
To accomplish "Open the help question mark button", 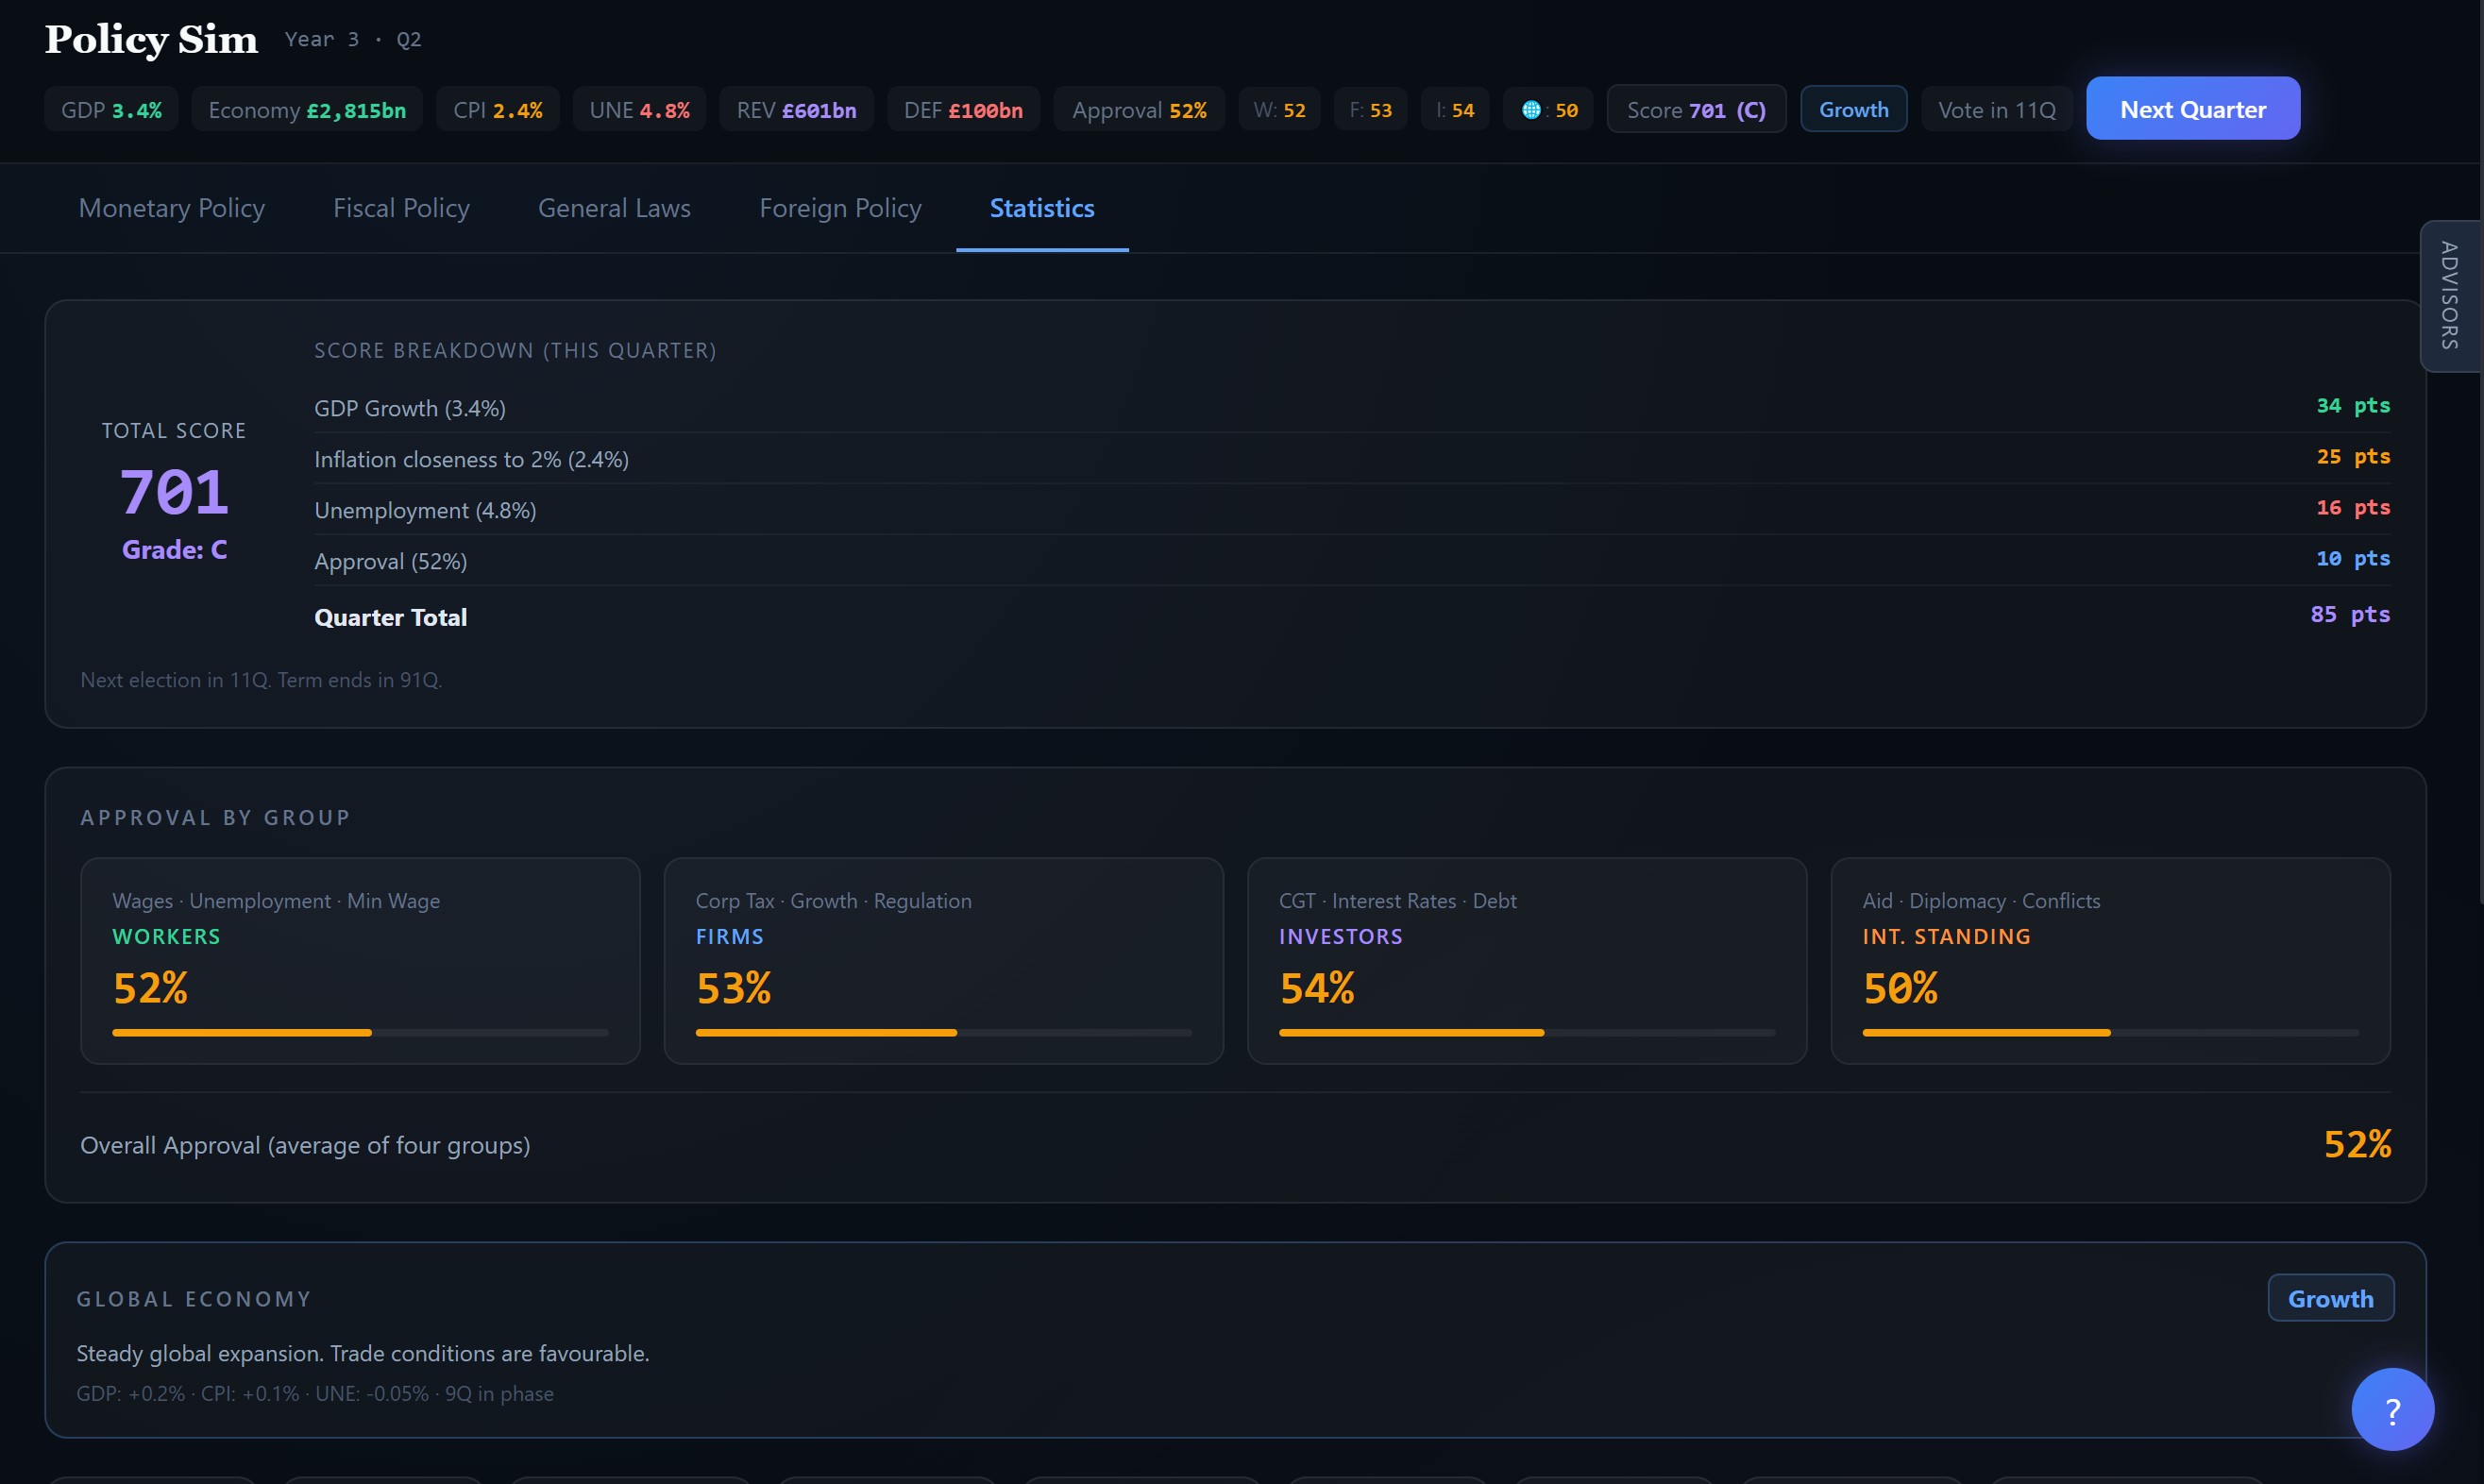I will click(2392, 1410).
